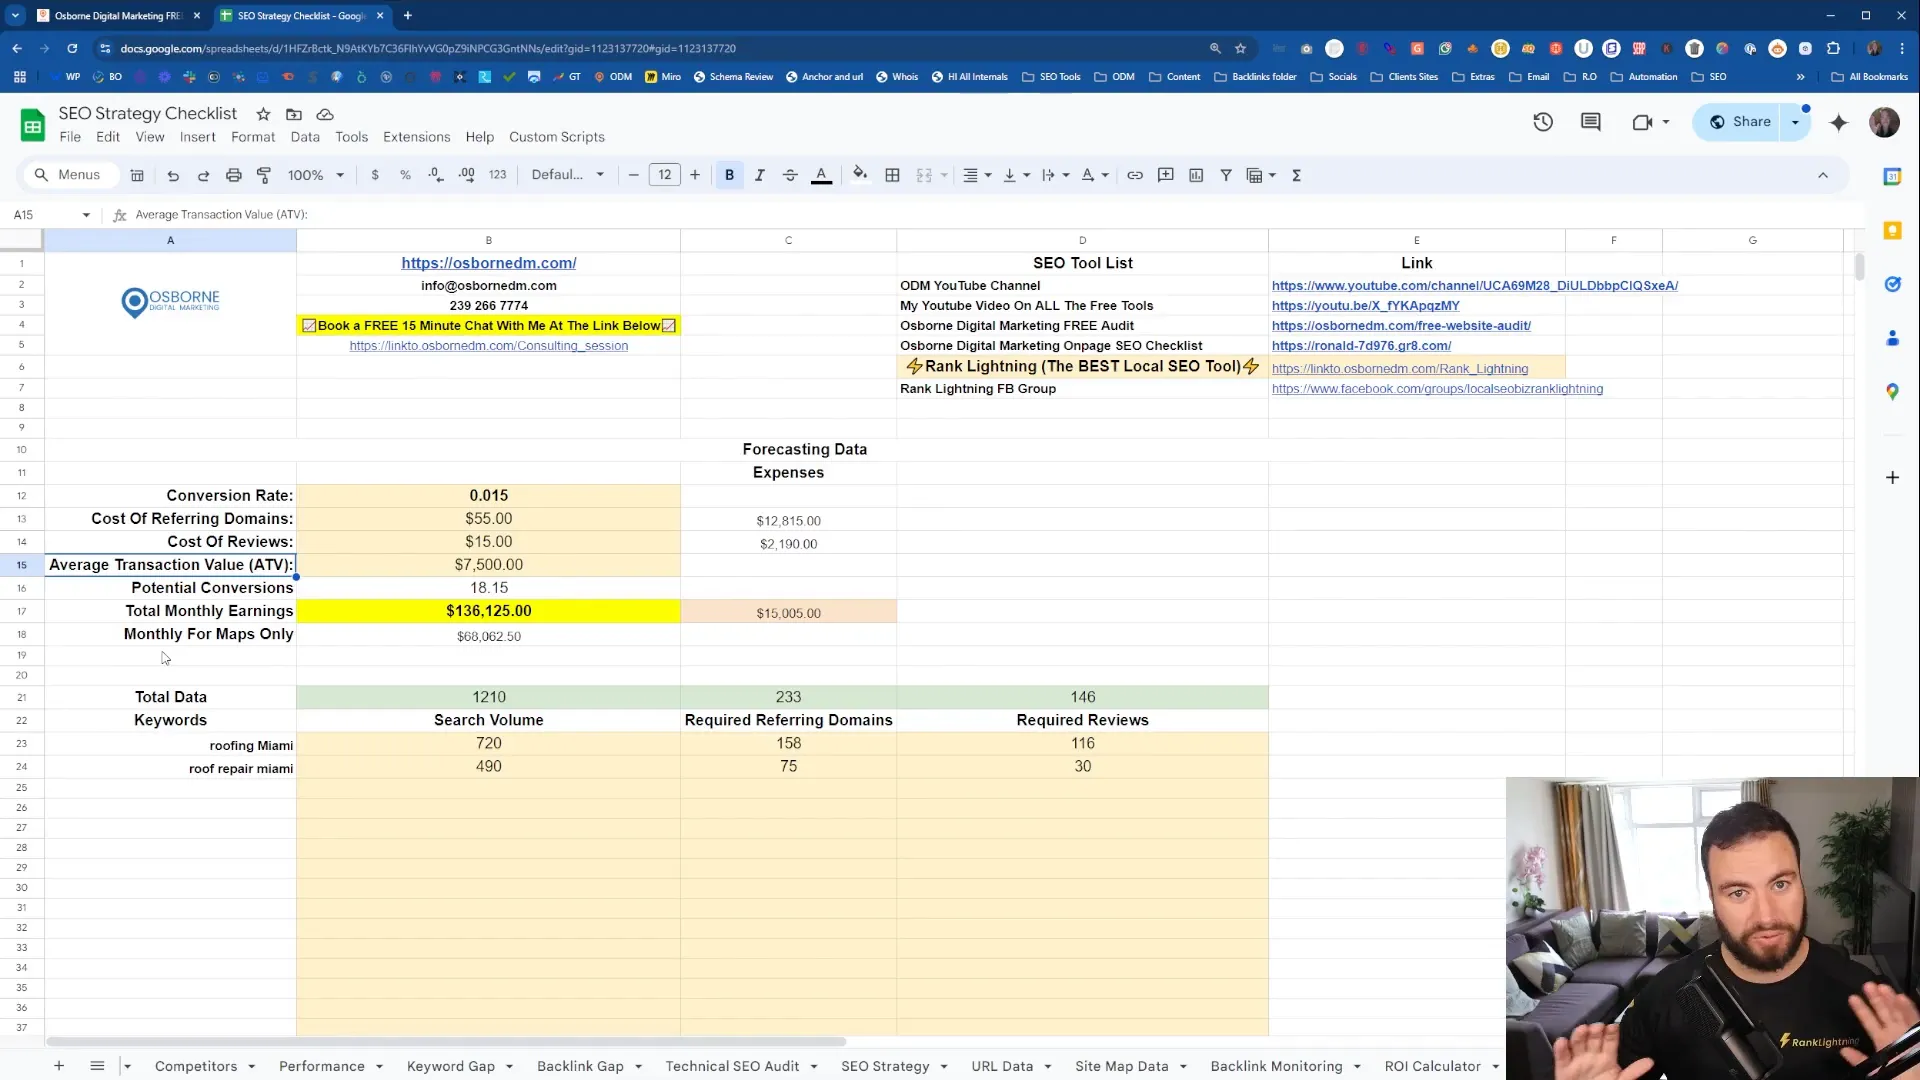Open Google Calendar side panel

tap(1892, 176)
